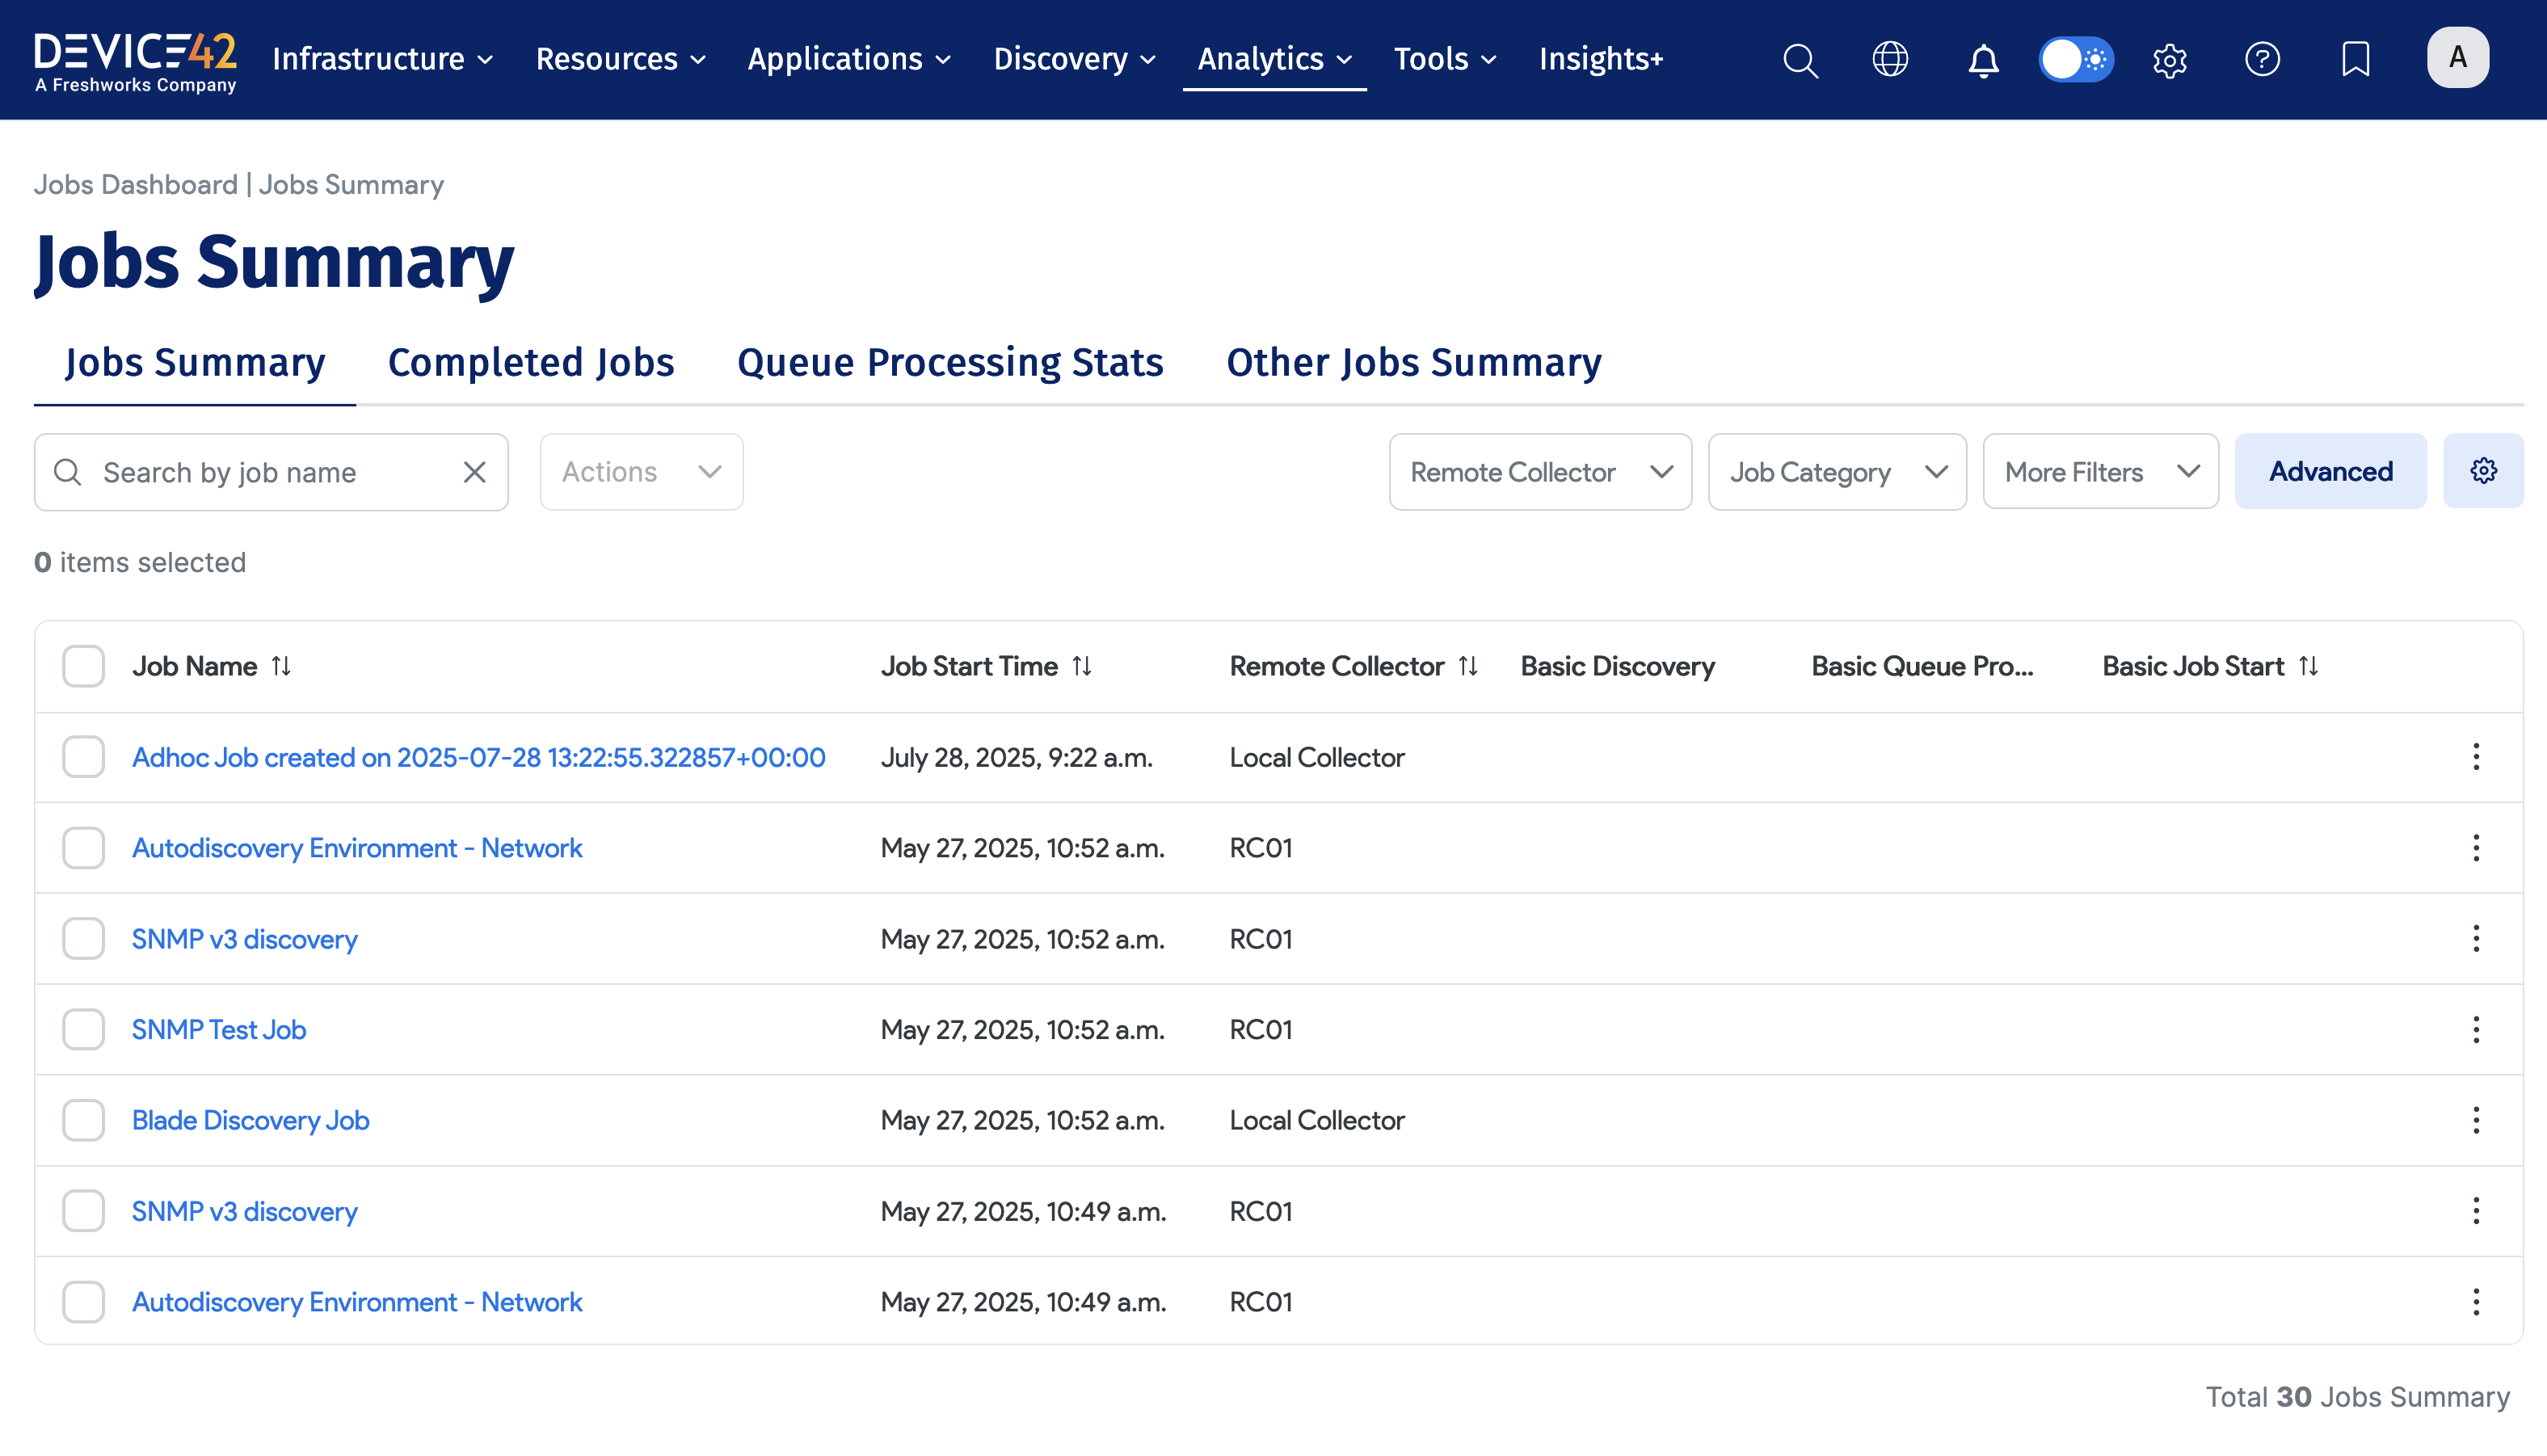This screenshot has height=1456, width=2547.
Task: Open 10:52 Autodiscovery Environment - Network link
Action: click(x=357, y=848)
